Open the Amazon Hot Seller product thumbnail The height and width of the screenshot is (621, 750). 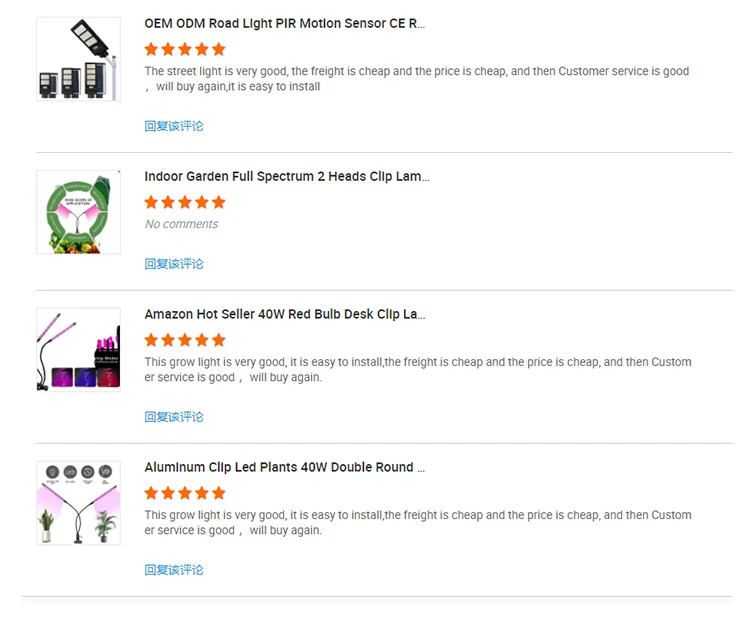click(78, 350)
